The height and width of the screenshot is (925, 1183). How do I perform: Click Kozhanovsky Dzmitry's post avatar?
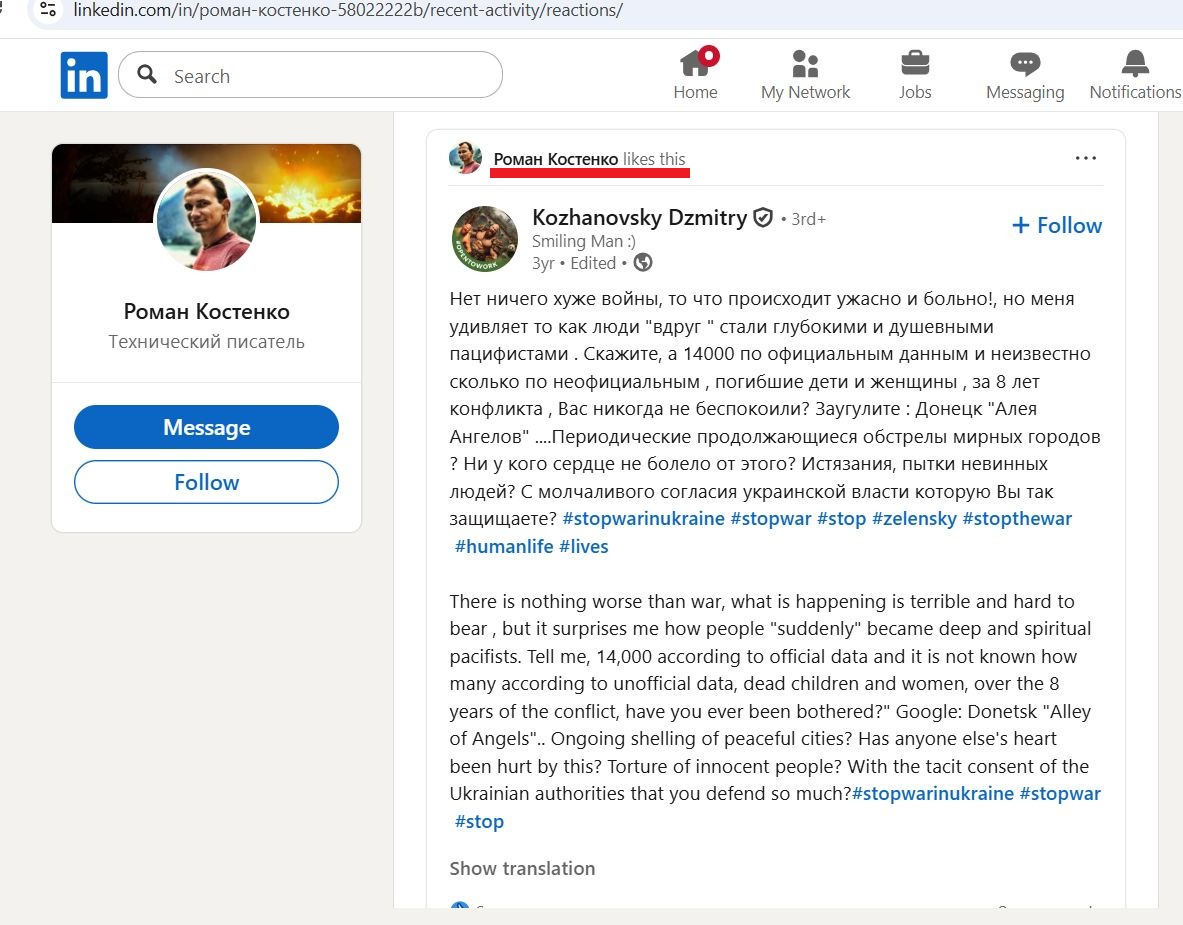[485, 239]
